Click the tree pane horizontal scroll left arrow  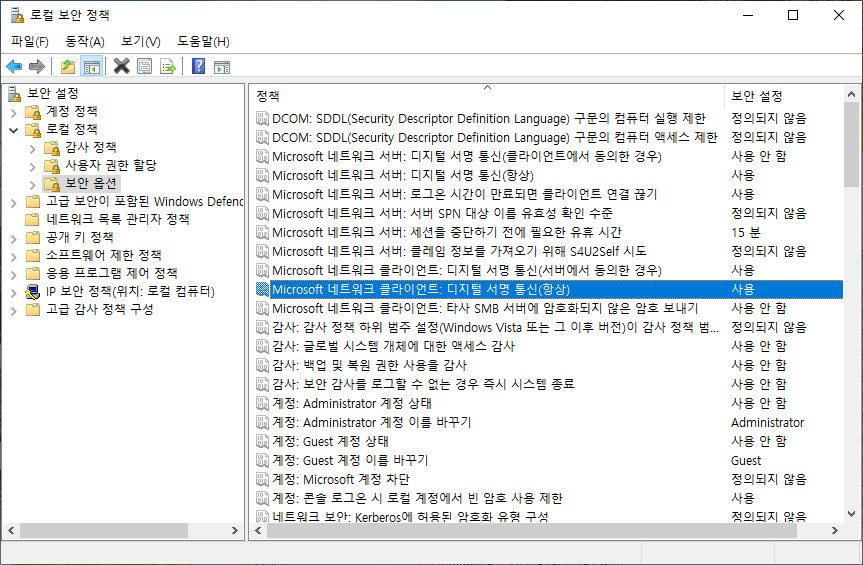11,530
